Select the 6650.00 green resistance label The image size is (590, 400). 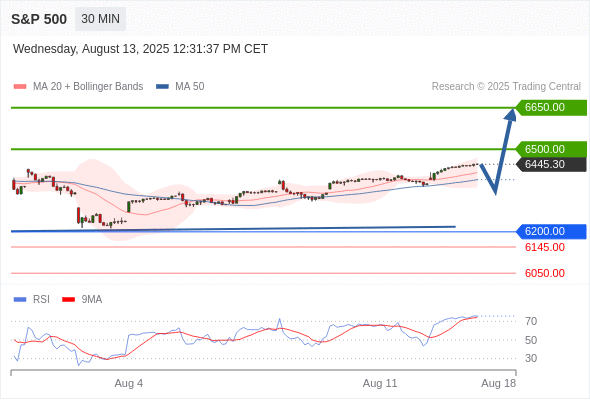(551, 107)
